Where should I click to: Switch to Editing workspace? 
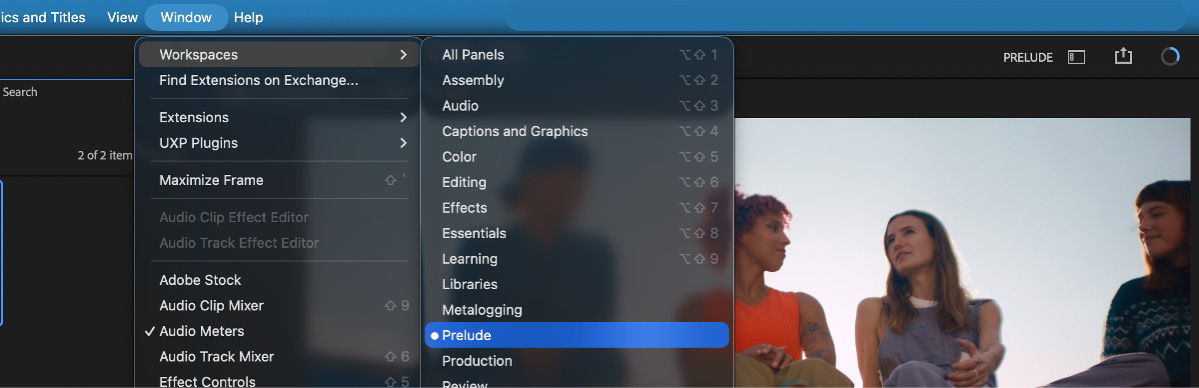pos(577,182)
